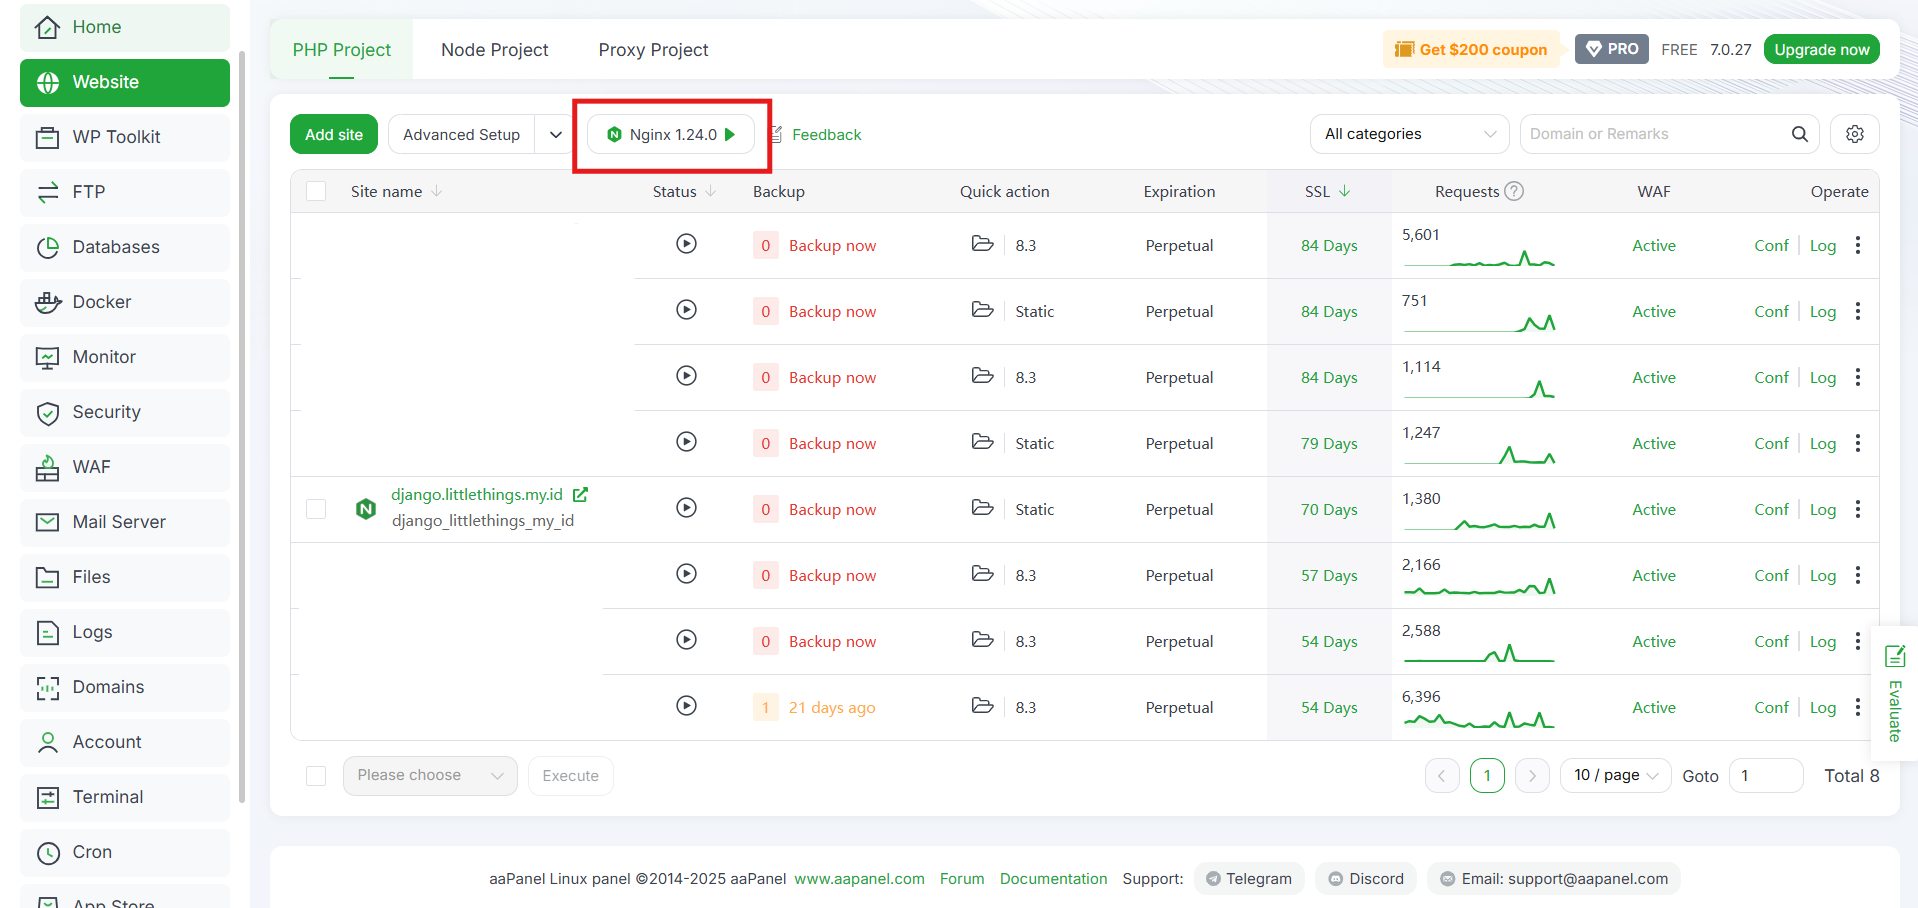The width and height of the screenshot is (1918, 908).
Task: Click Get $200 coupon banner
Action: pos(1471,49)
